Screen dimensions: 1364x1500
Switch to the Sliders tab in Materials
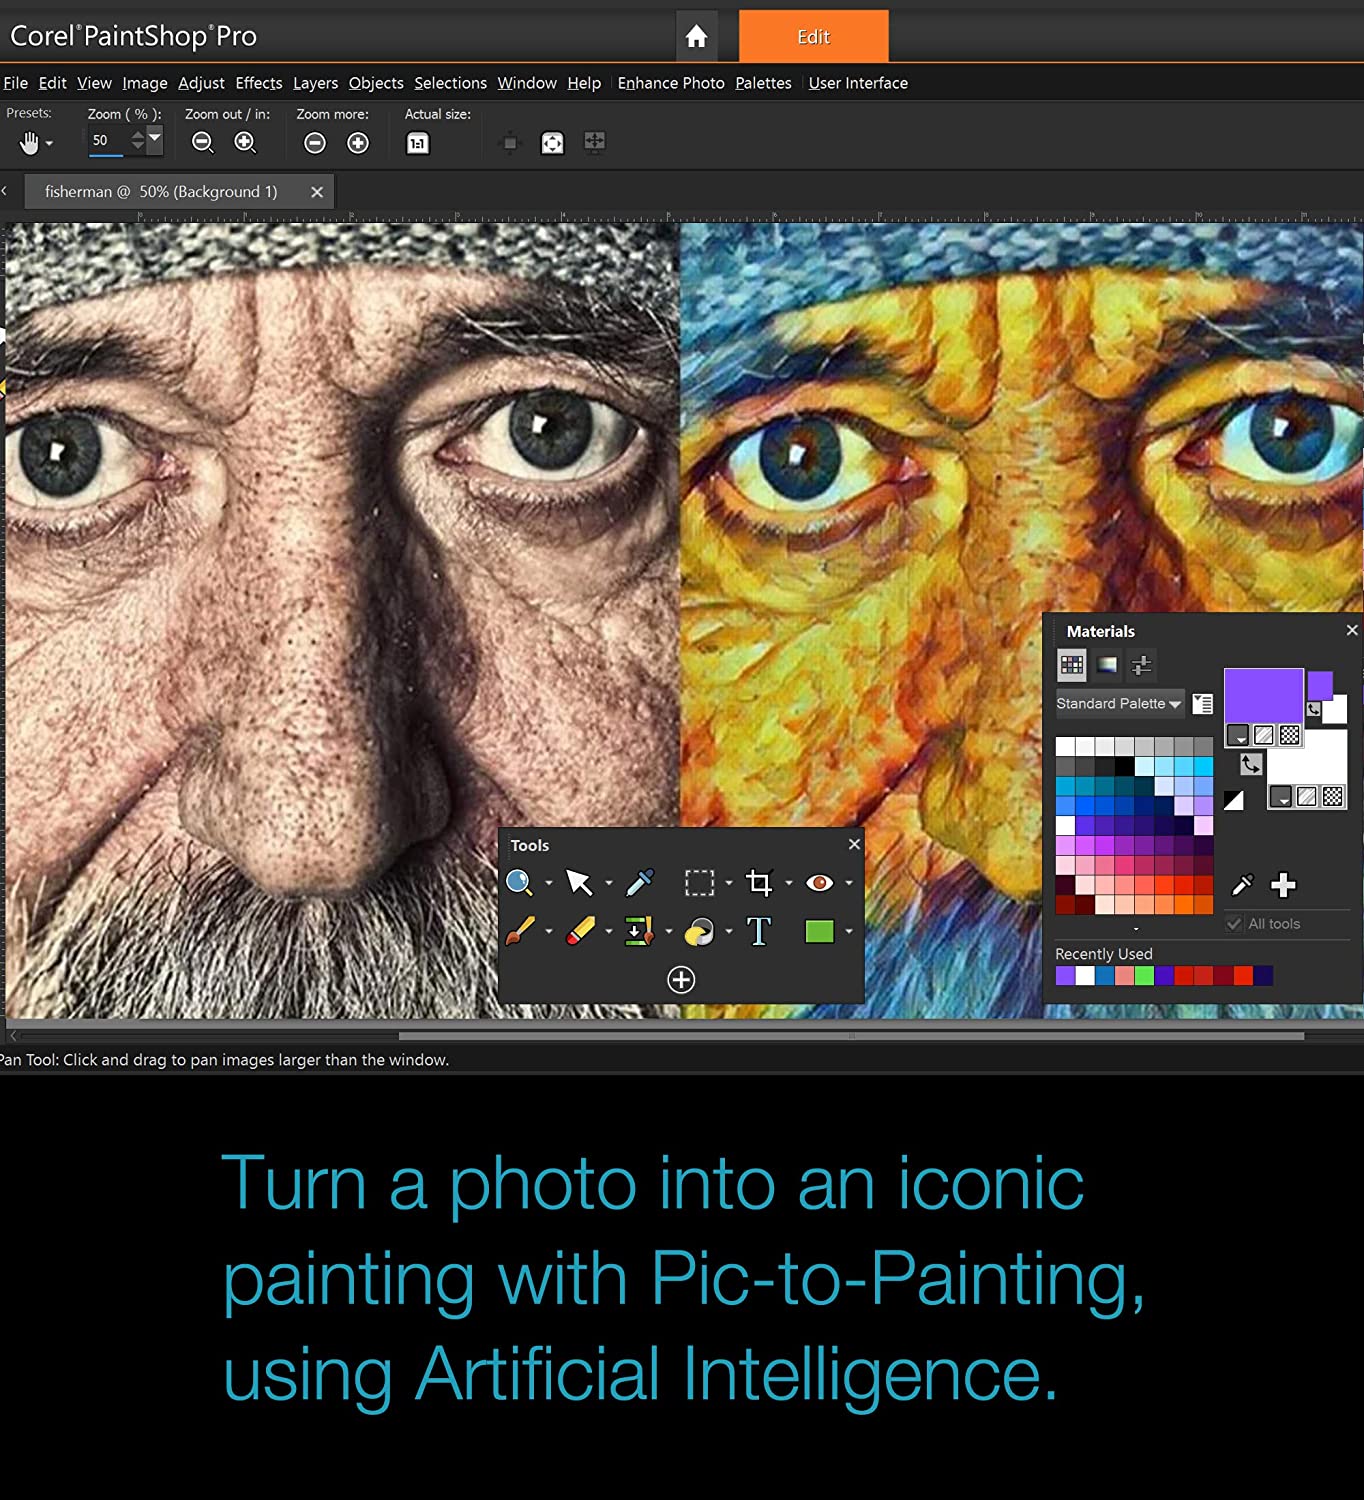1141,665
